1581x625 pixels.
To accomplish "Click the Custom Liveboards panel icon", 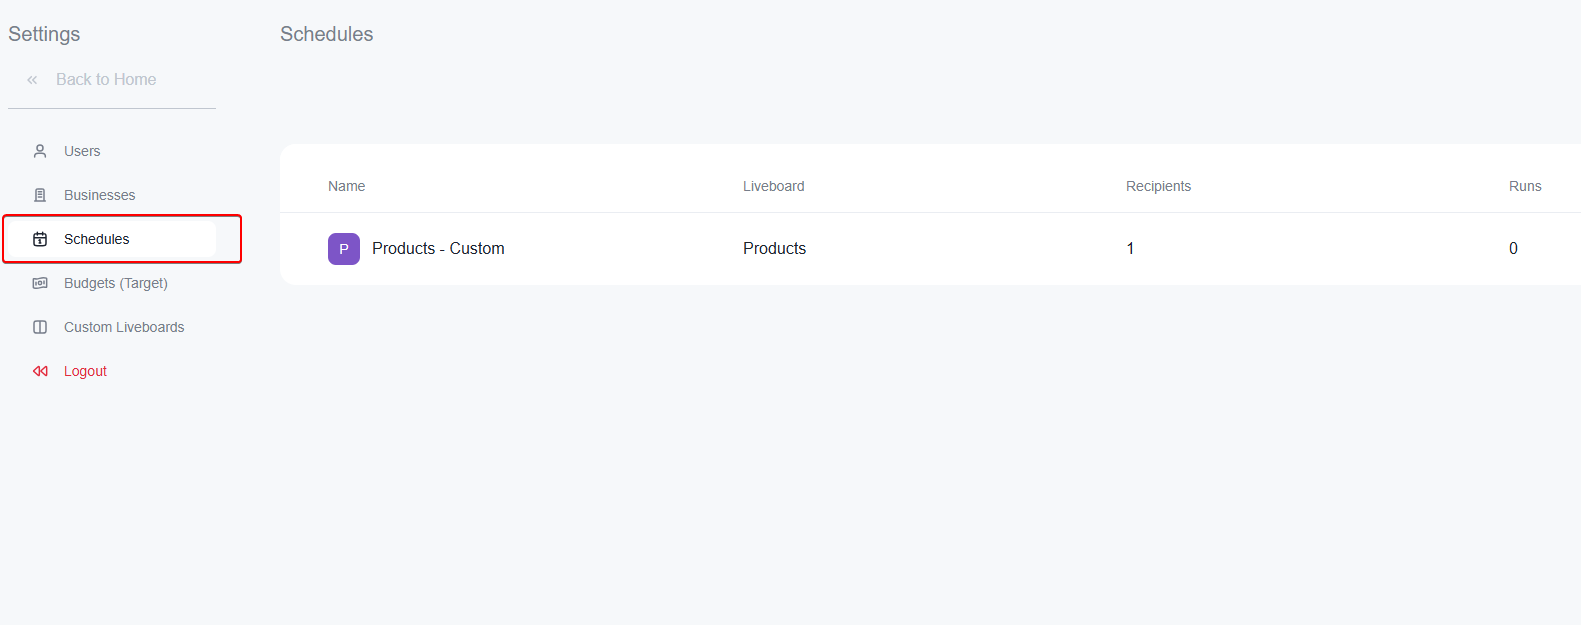I will pos(40,327).
